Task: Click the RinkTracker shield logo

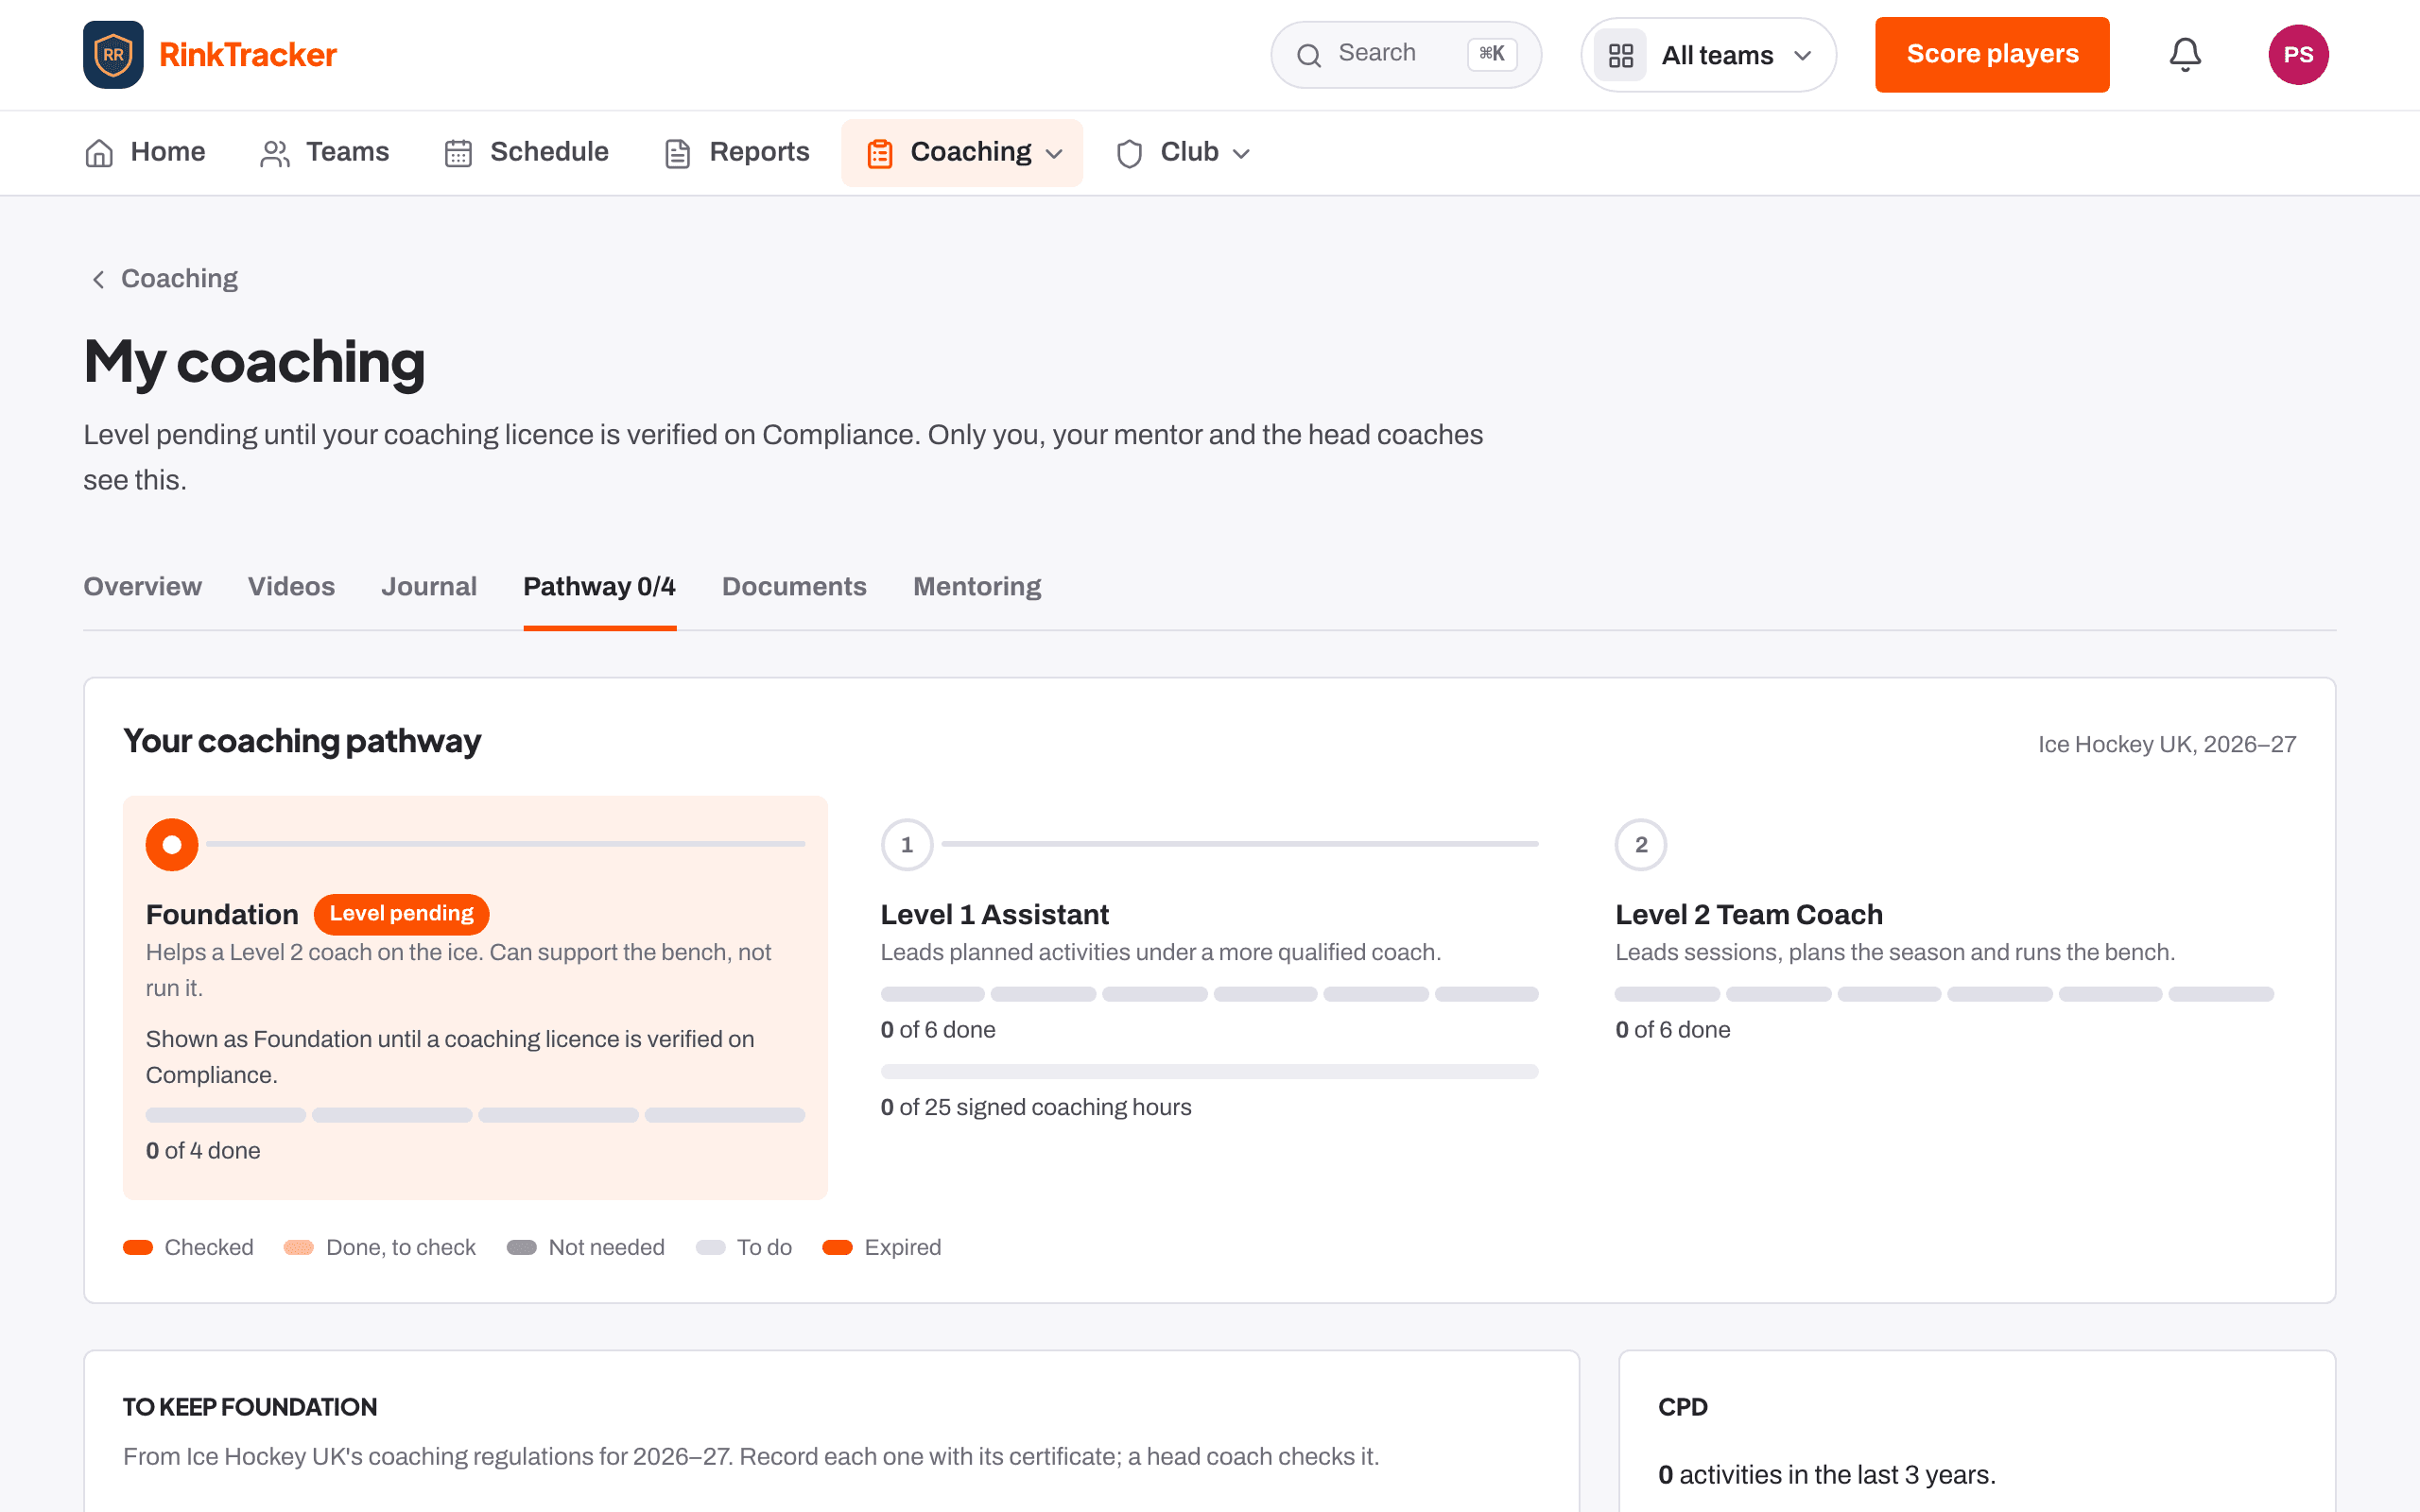Action: (x=113, y=54)
